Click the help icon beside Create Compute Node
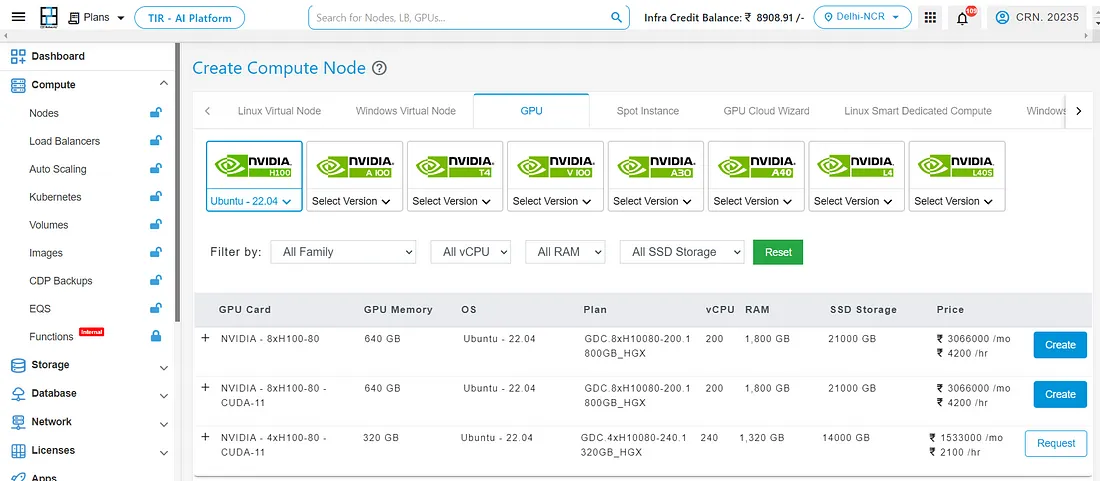The image size is (1100, 481). point(380,68)
